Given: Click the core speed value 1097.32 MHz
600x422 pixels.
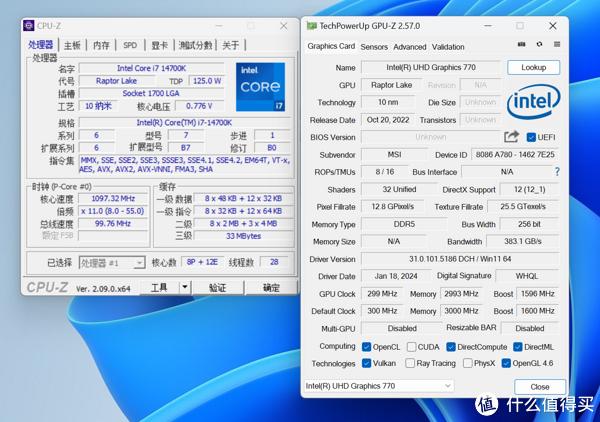Looking at the screenshot, I should [113, 199].
